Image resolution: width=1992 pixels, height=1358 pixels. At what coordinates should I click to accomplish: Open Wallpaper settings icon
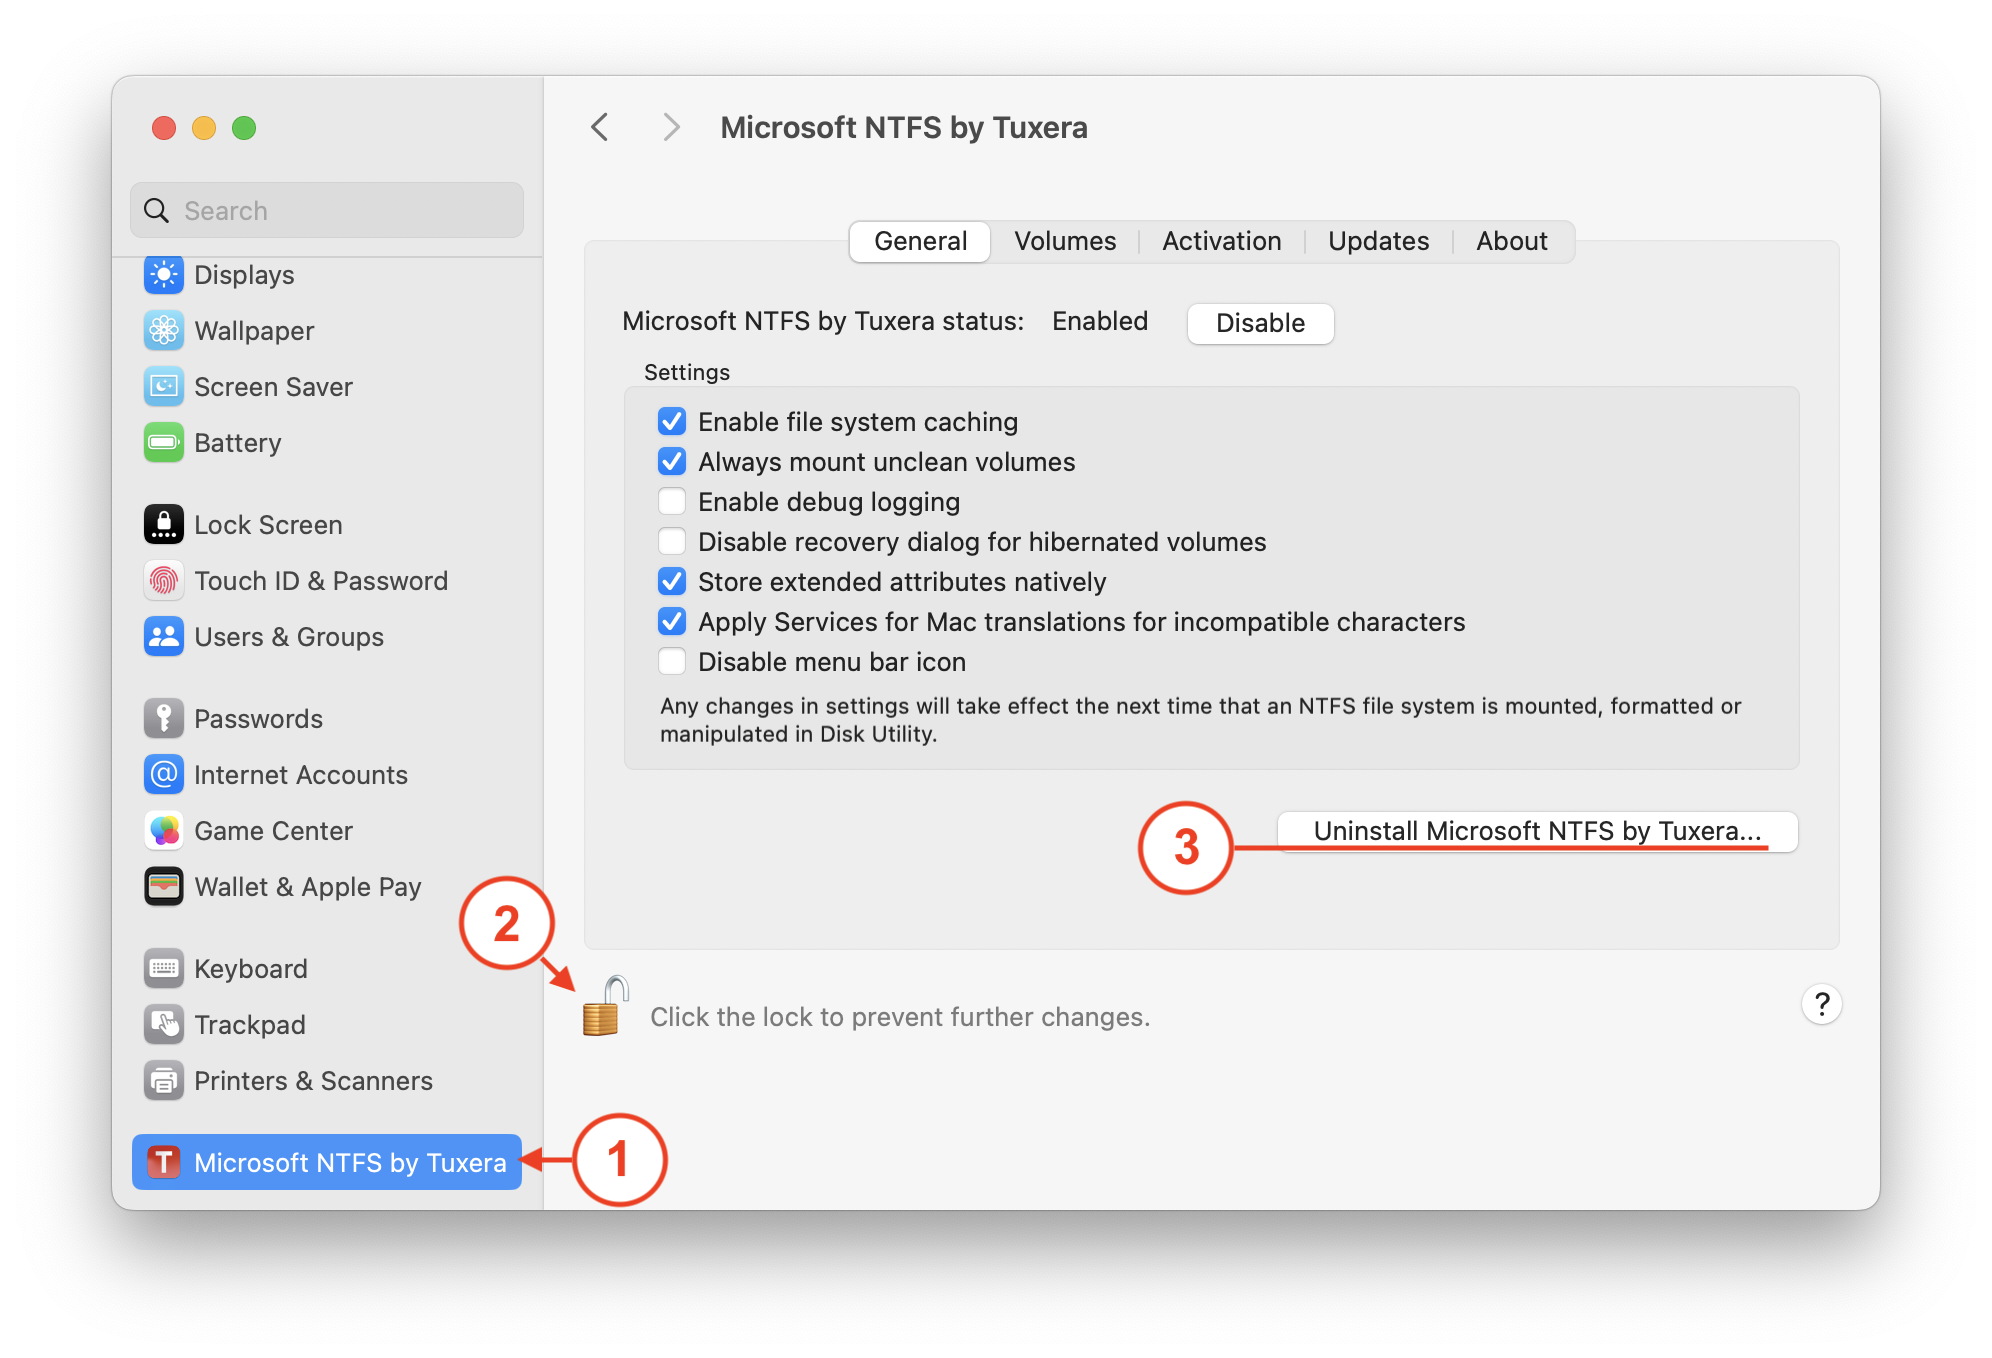[x=164, y=331]
